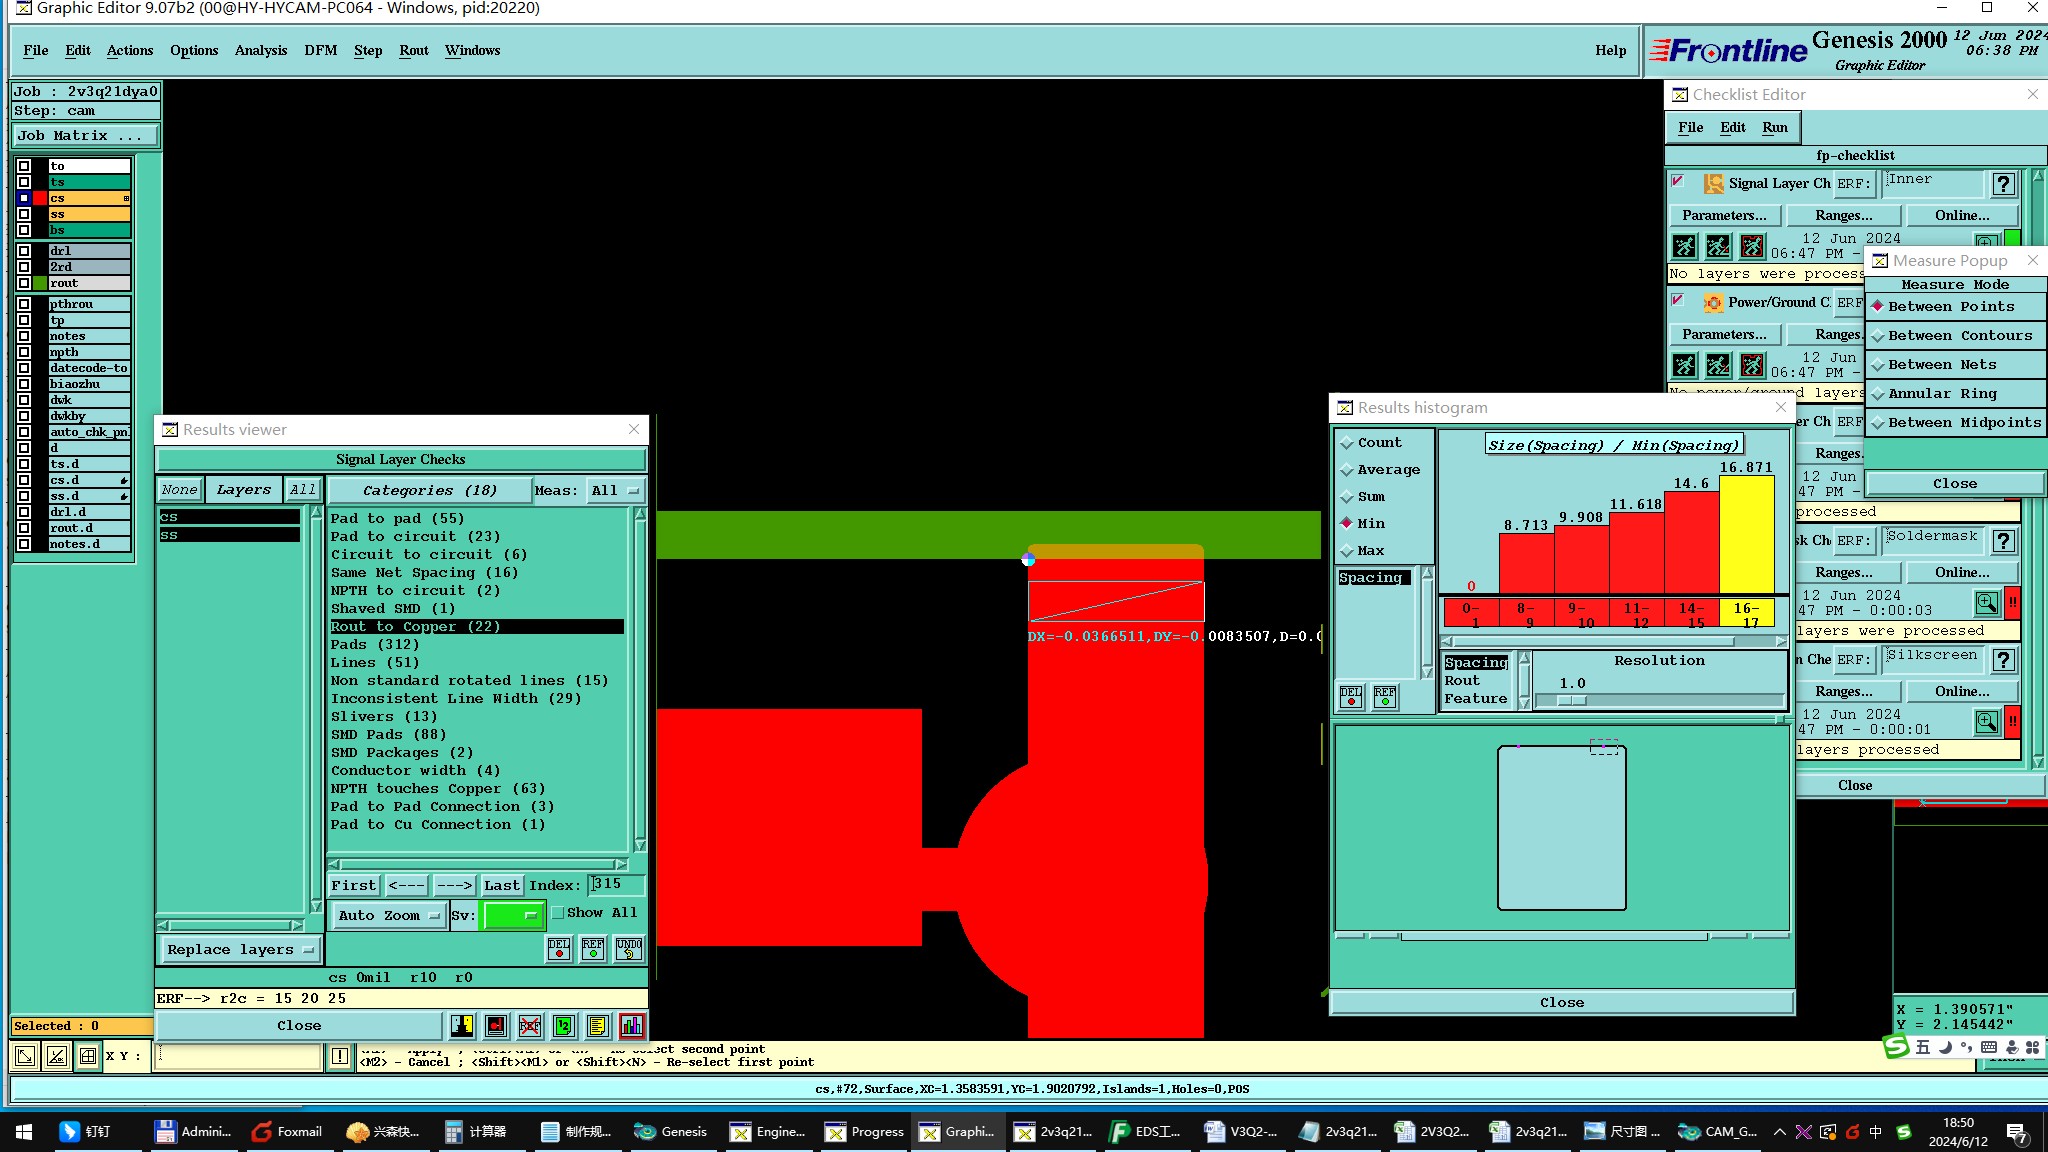The width and height of the screenshot is (2048, 1152).
Task: Run Signal Layer check first runner icon
Action: [x=1684, y=246]
